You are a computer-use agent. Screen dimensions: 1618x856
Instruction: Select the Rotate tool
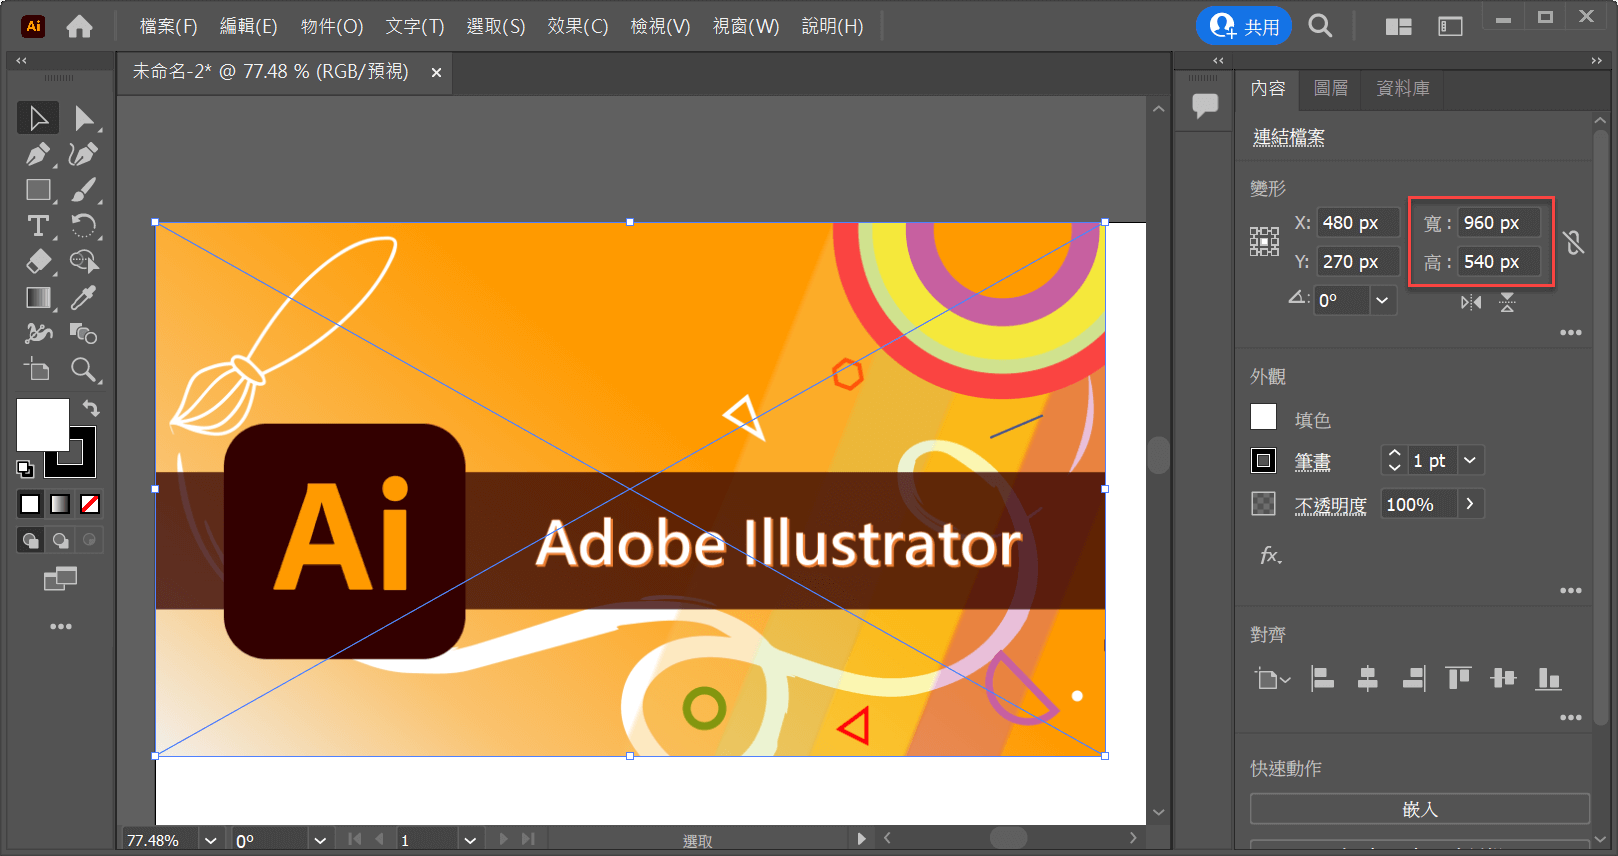(84, 226)
